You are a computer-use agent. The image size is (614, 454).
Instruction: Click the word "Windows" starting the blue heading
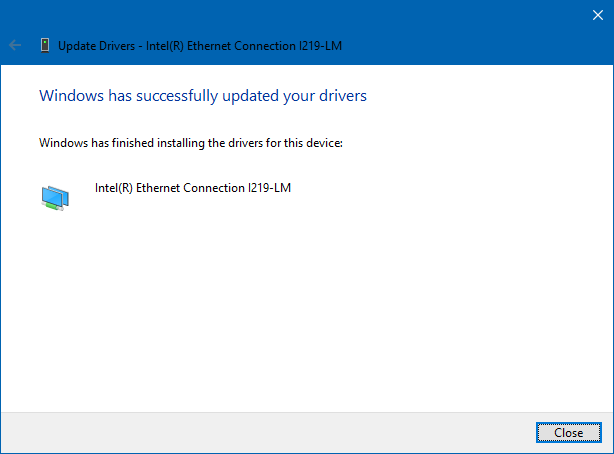tap(66, 96)
